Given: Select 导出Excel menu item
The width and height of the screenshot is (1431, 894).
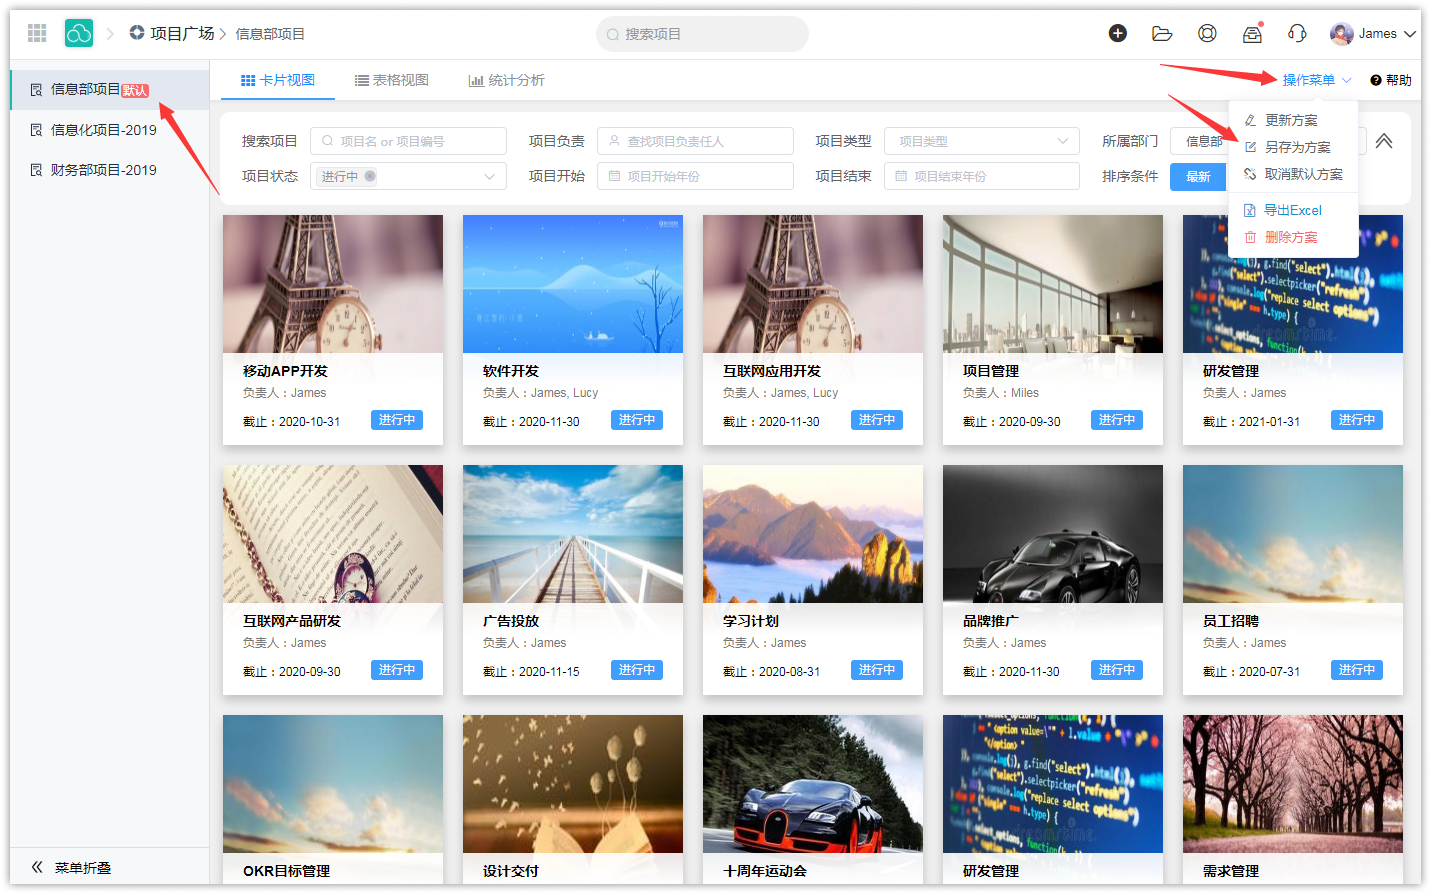Looking at the screenshot, I should 1293,210.
